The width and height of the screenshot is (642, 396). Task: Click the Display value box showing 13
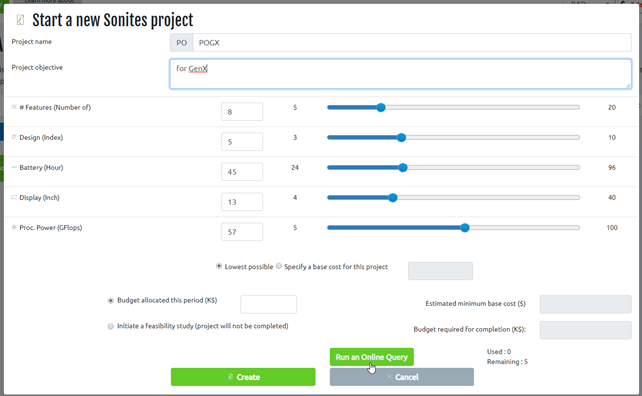[x=242, y=202]
